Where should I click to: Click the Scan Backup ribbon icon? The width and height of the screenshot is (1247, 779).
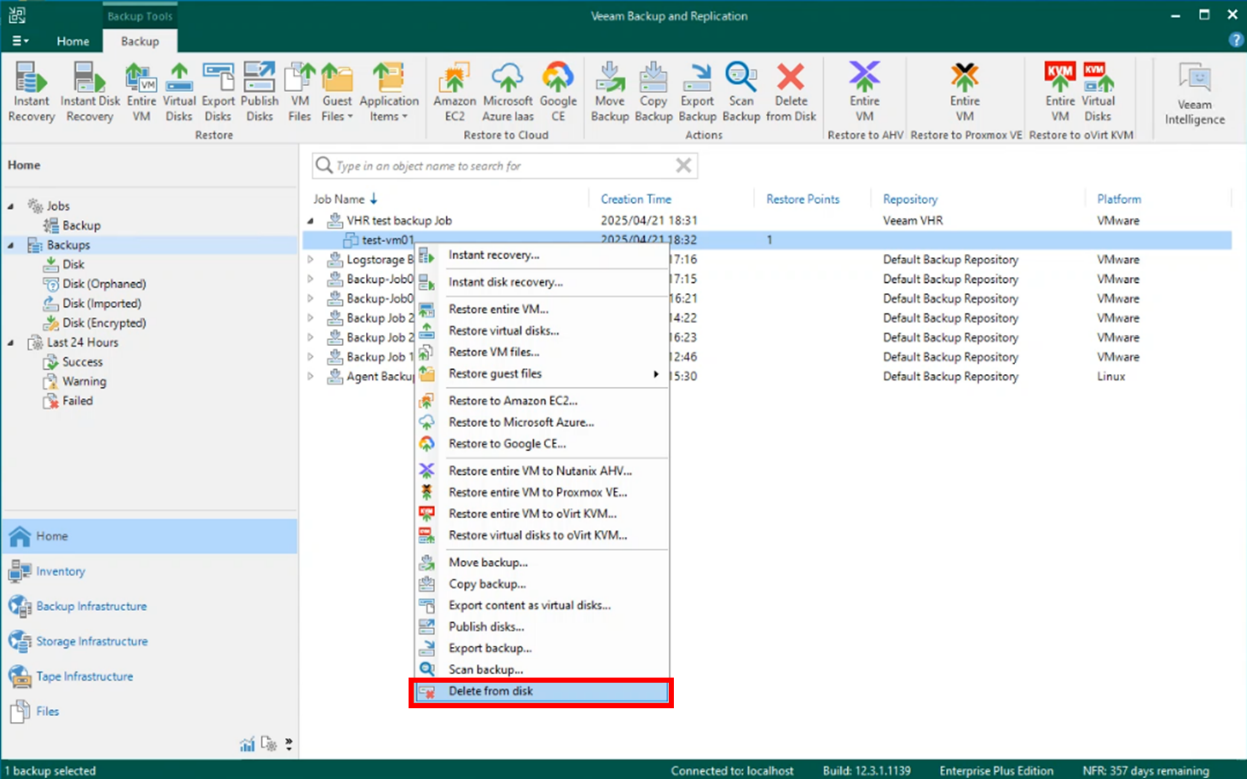pos(741,92)
